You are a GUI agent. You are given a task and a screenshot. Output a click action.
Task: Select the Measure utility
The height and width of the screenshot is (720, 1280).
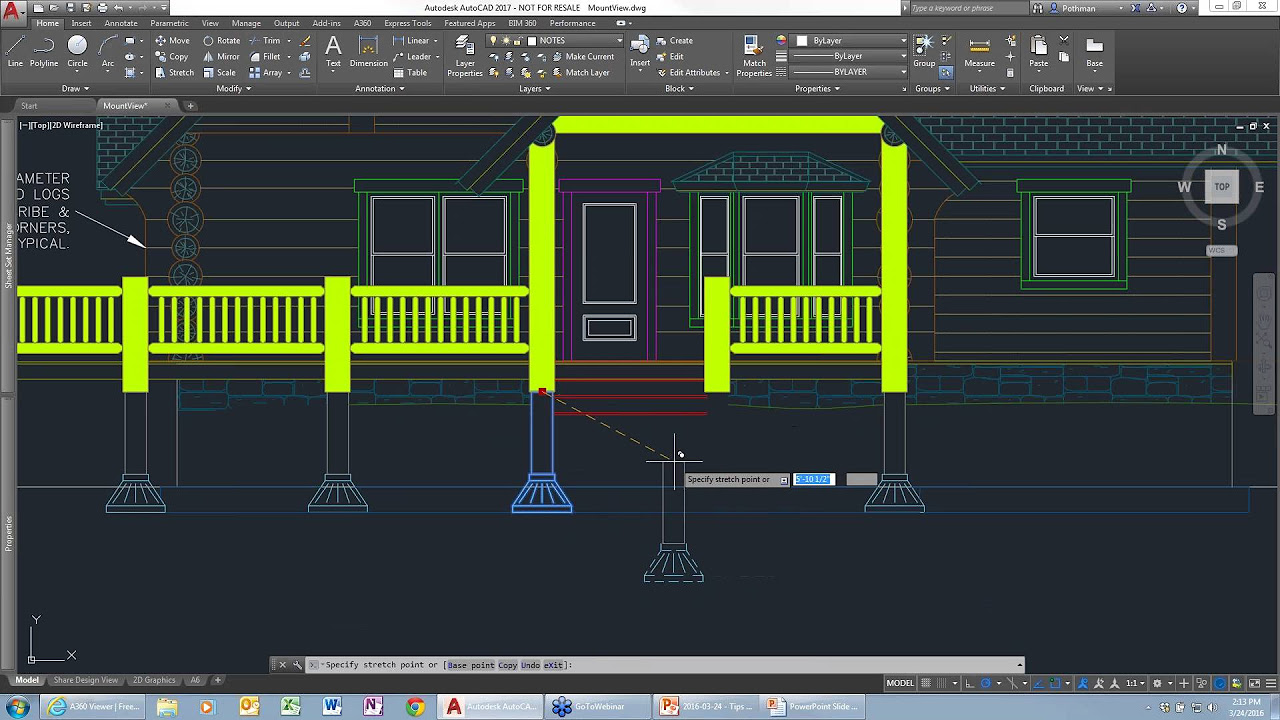tap(979, 52)
